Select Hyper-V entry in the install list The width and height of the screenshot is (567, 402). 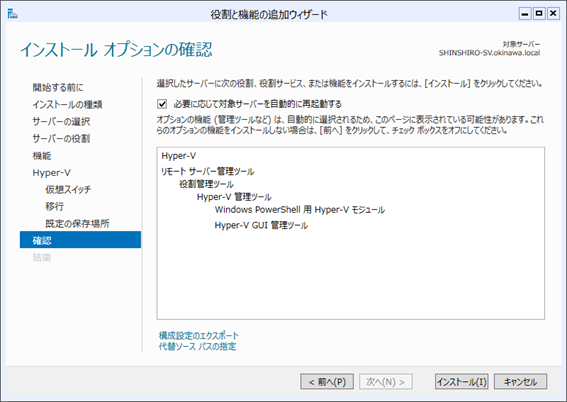[x=179, y=156]
